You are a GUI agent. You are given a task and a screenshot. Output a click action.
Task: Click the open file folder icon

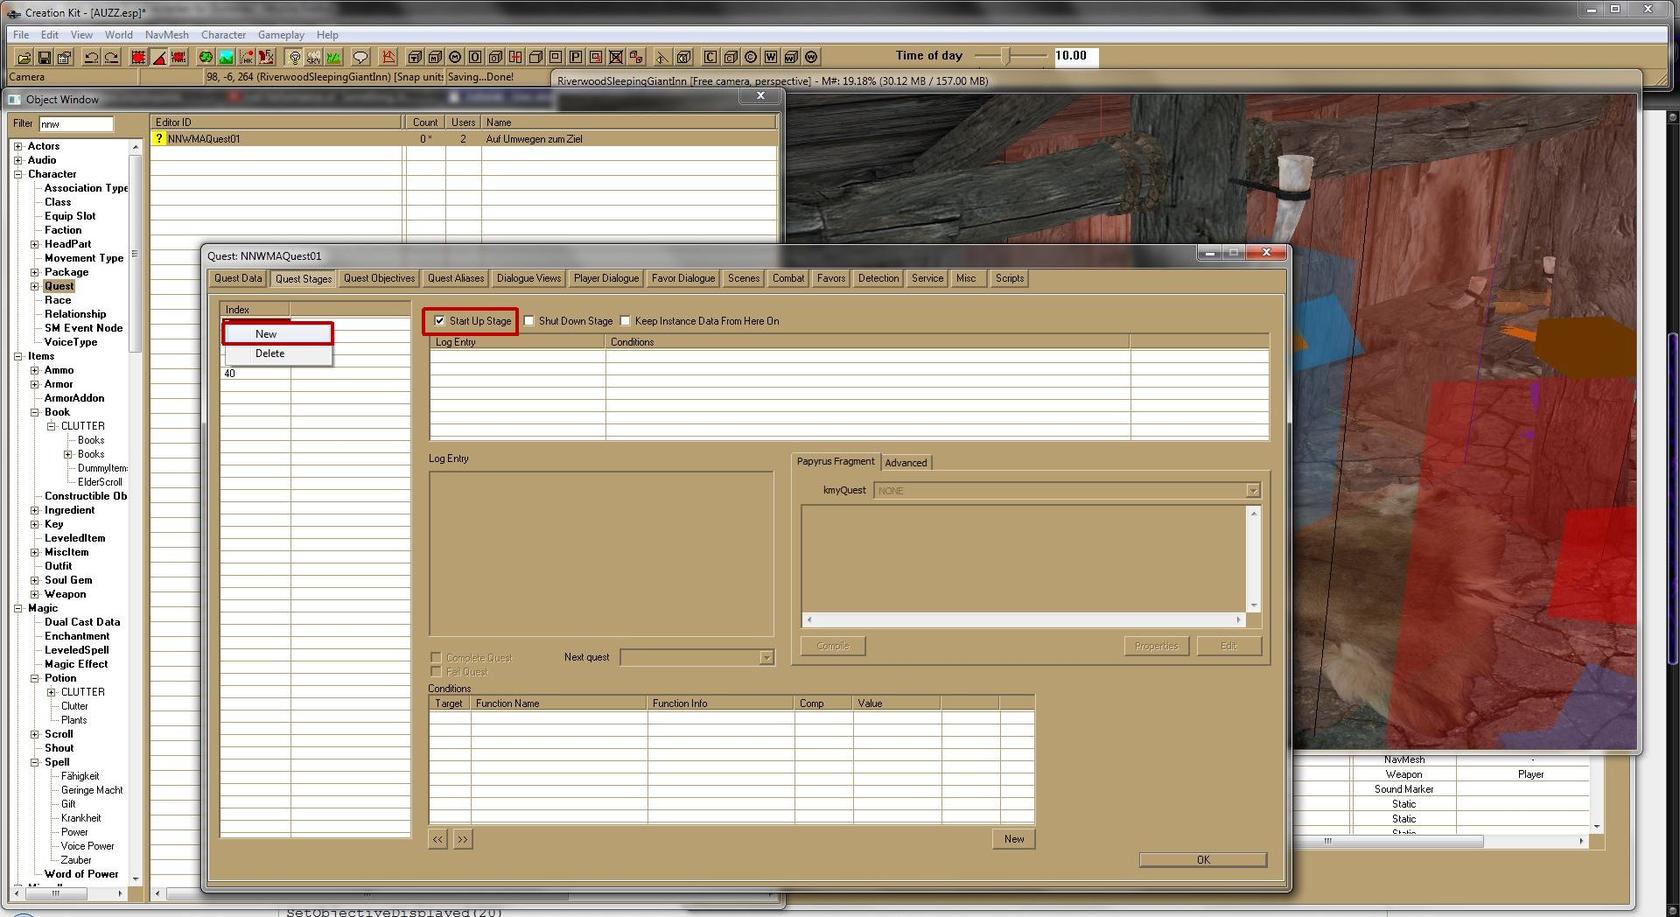coord(24,57)
